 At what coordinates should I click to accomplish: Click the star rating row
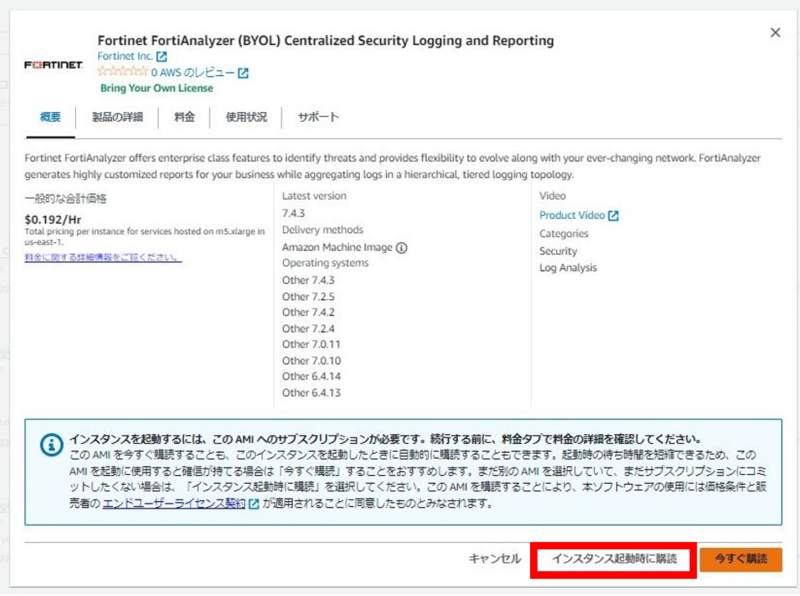122,71
